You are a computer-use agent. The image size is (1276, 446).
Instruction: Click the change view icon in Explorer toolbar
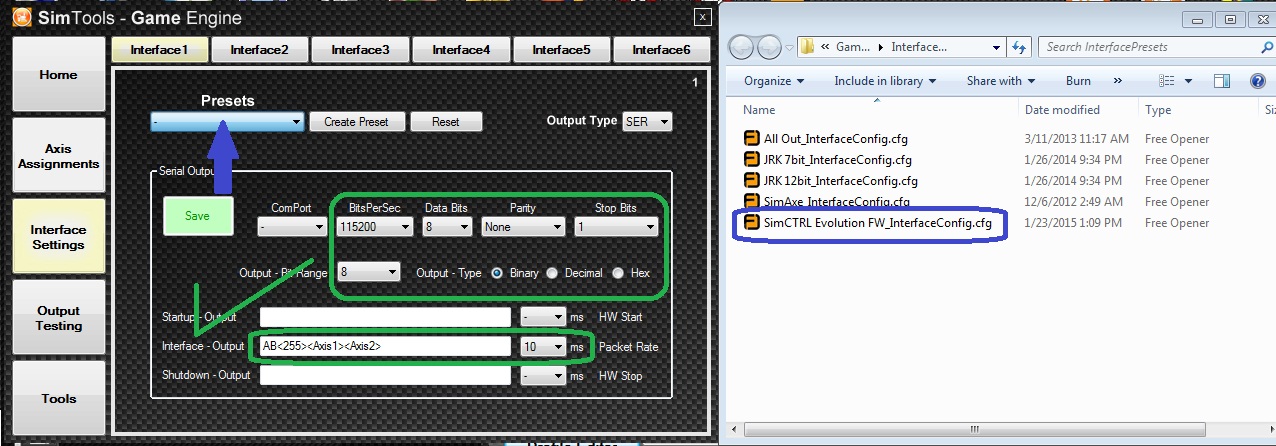1166,81
